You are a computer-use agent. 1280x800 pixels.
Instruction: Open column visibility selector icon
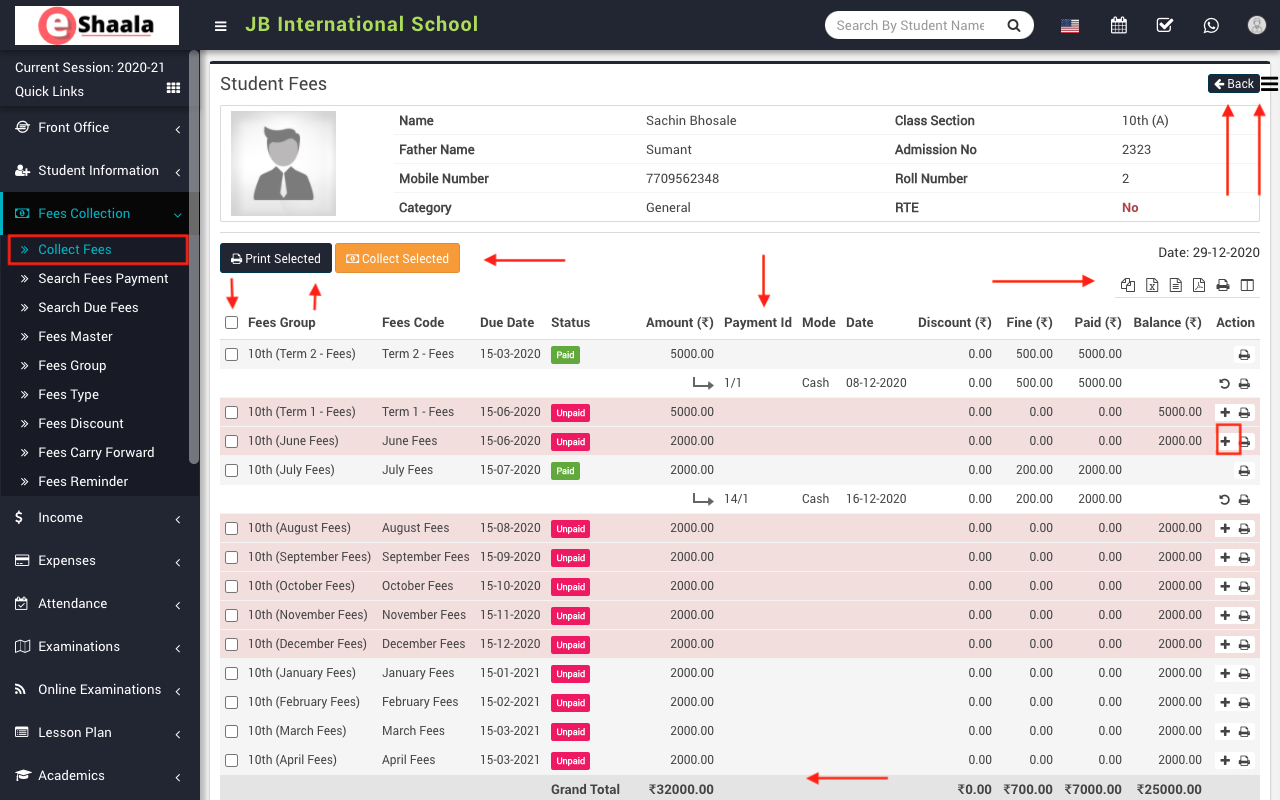(x=1247, y=285)
